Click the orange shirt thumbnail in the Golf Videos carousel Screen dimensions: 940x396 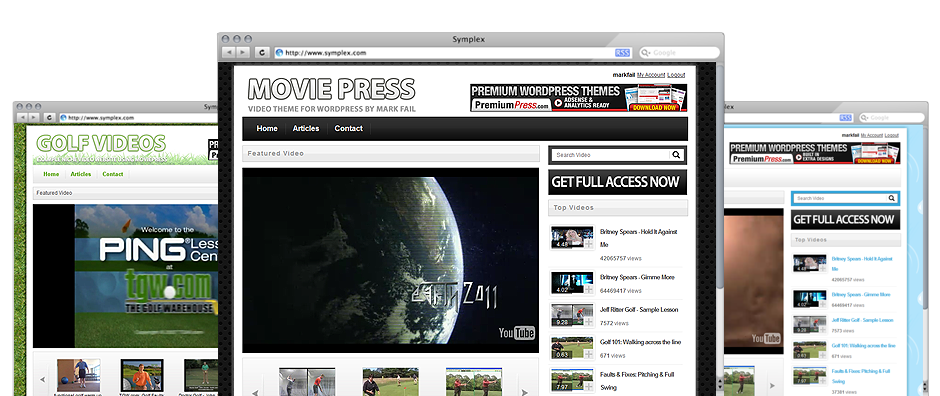click(x=142, y=375)
